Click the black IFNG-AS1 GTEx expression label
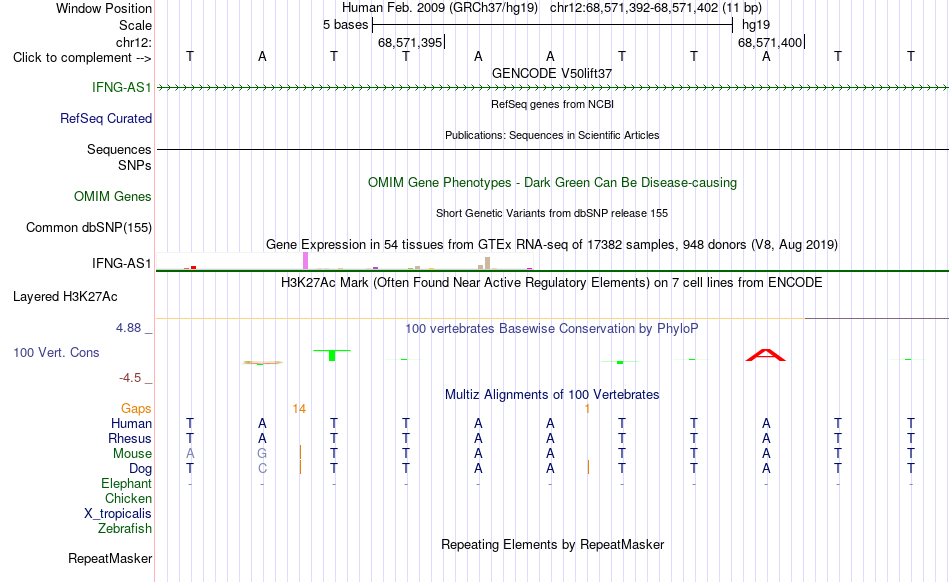The height and width of the screenshot is (582, 950). point(121,263)
